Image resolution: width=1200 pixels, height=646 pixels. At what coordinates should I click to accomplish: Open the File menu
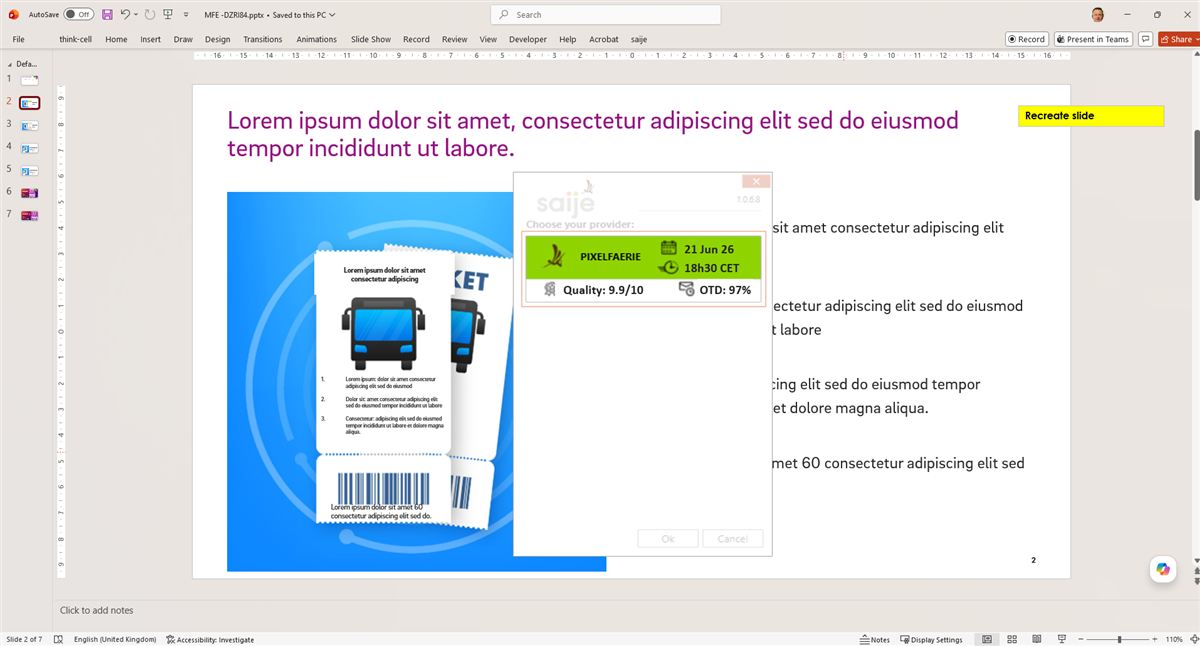[18, 39]
